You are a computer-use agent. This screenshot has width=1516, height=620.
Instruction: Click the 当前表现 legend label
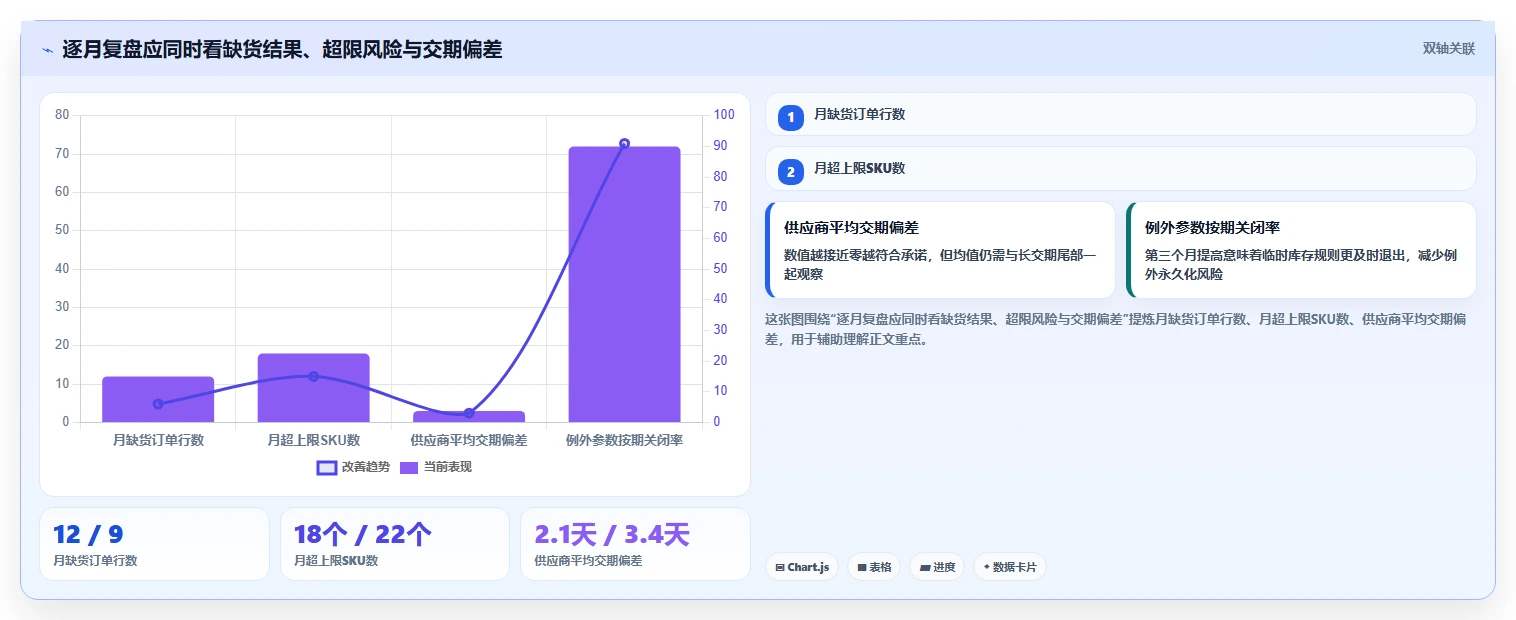(x=448, y=467)
